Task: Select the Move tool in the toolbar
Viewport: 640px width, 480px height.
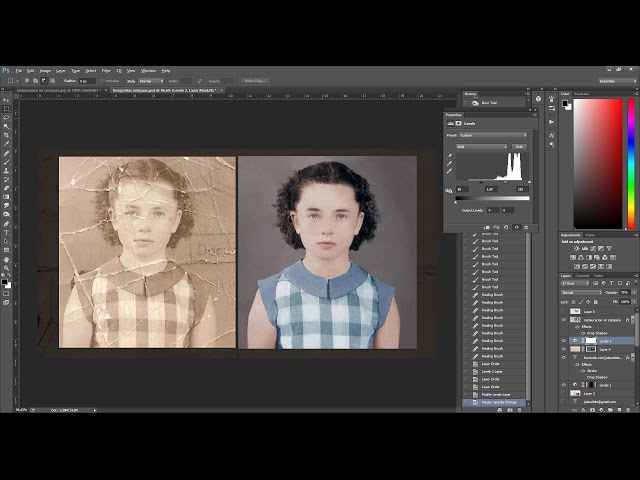Action: (6, 101)
